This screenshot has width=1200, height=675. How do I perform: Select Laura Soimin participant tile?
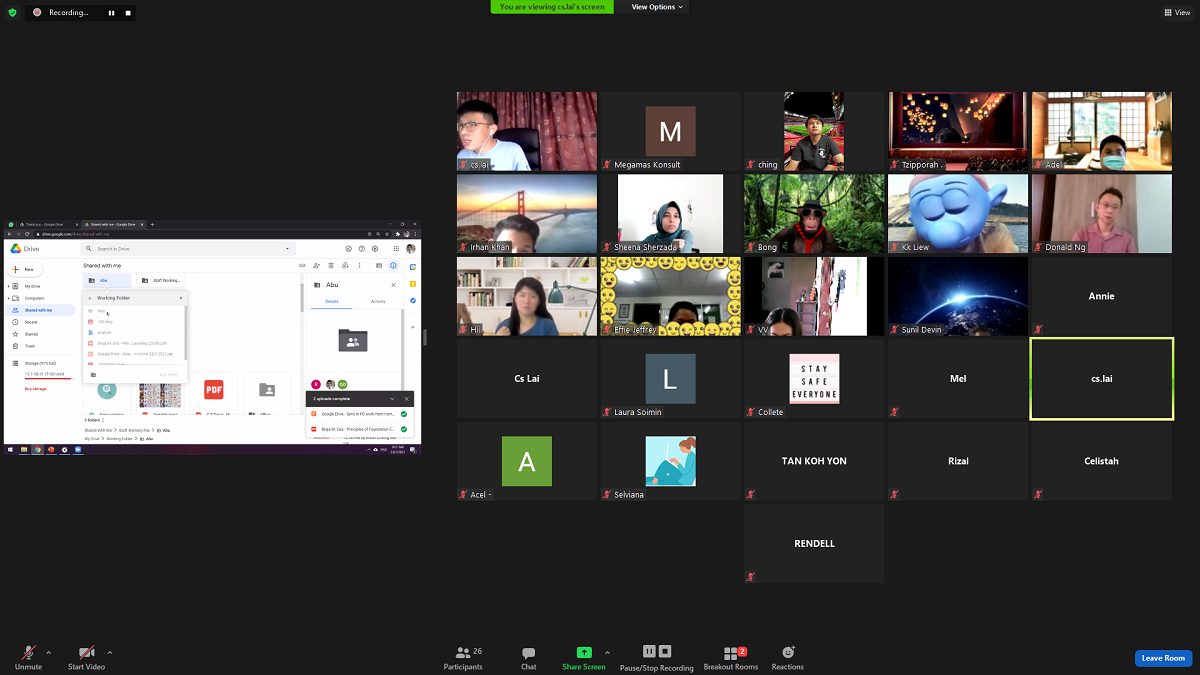pyautogui.click(x=670, y=379)
